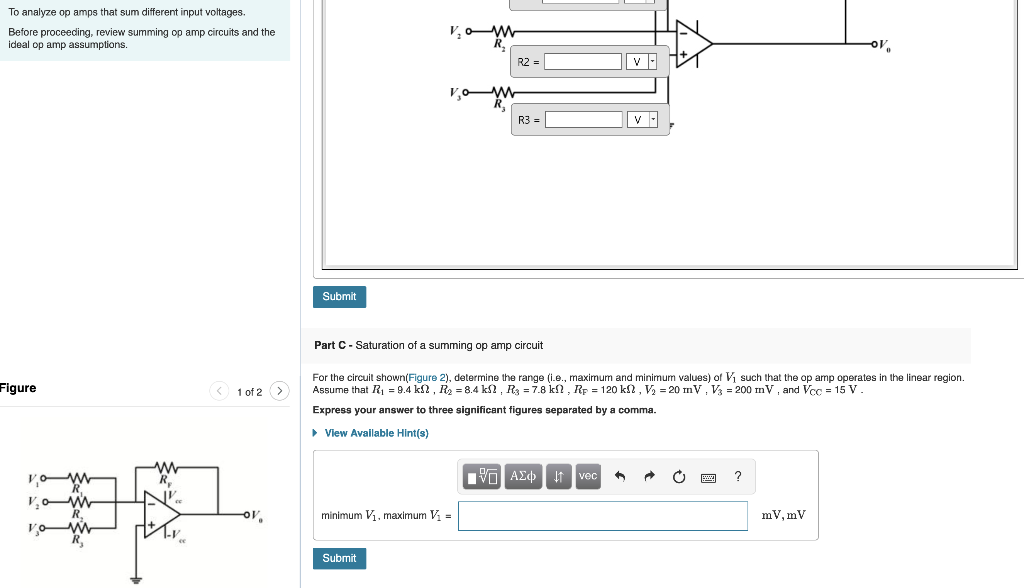
Task: Reset the answer field with the reset icon
Action: coord(680,476)
